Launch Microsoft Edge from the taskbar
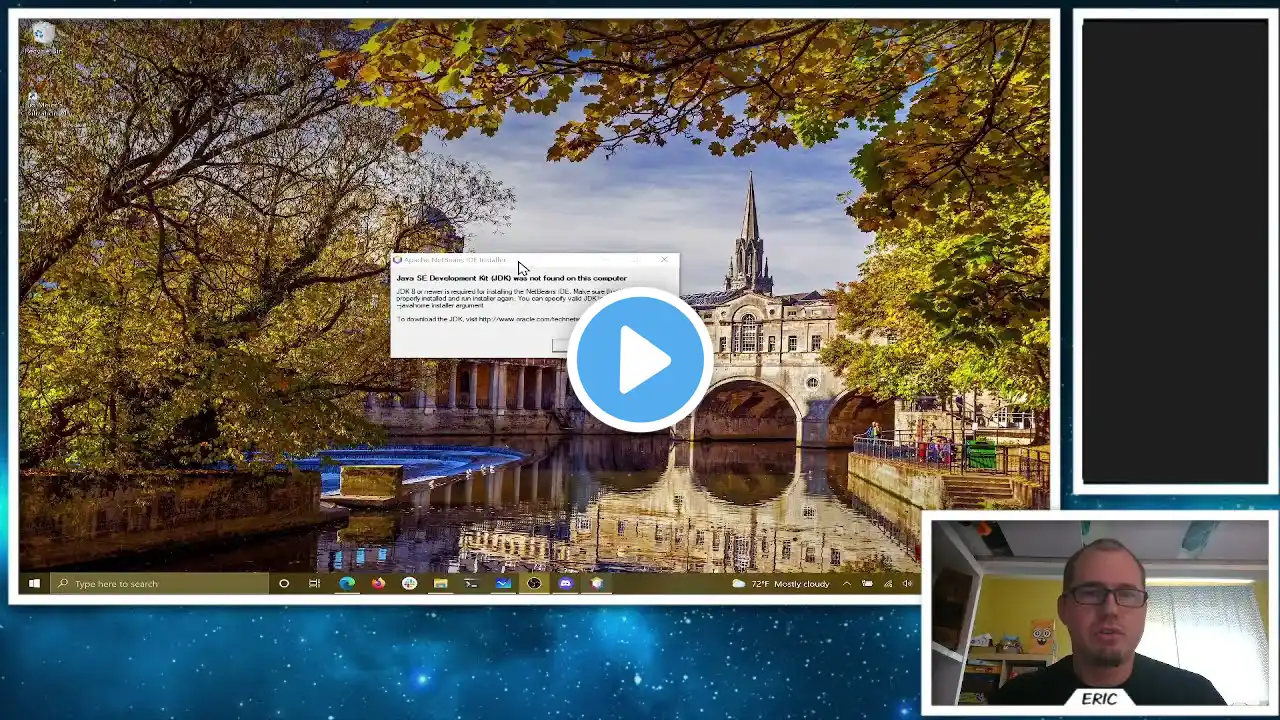The height and width of the screenshot is (720, 1280). click(347, 583)
